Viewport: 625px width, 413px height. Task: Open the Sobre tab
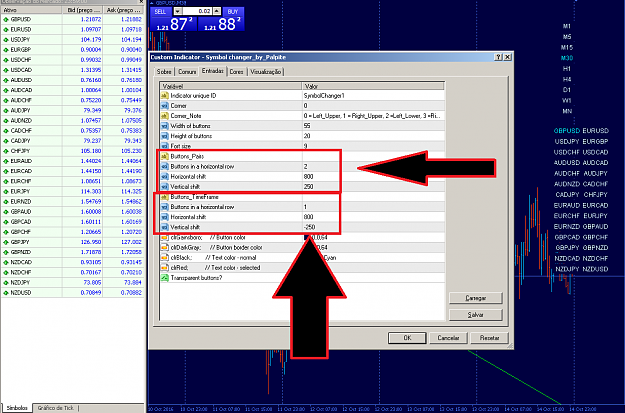click(164, 72)
